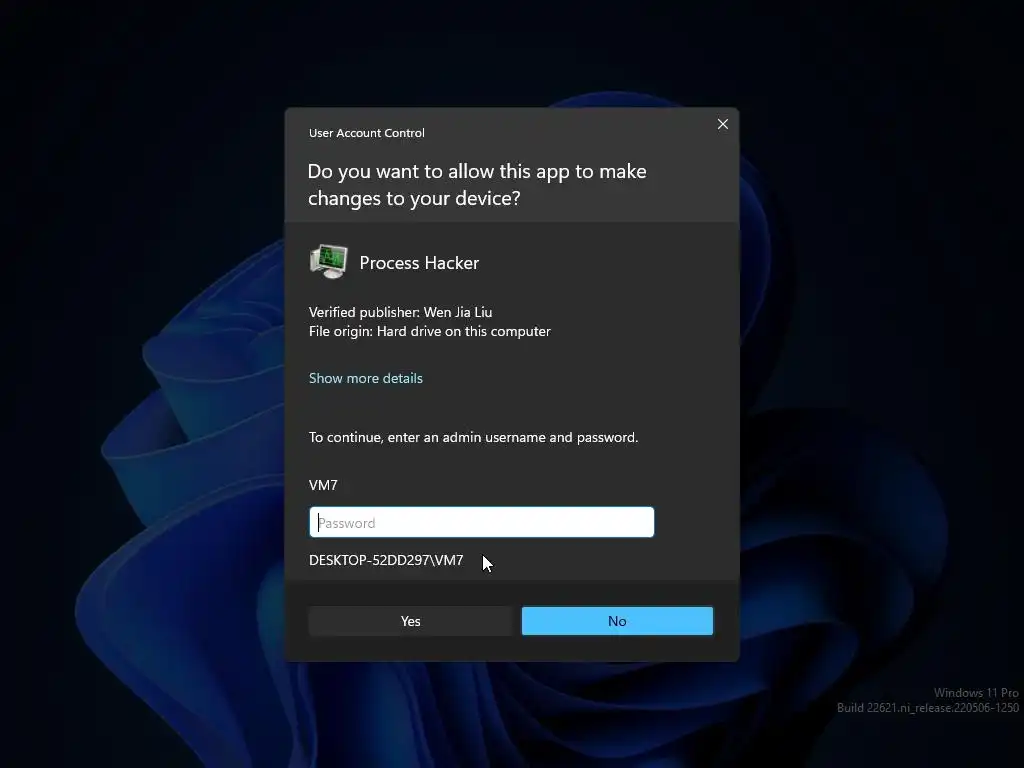Decline with the No button
Viewport: 1024px width, 768px height.
click(x=617, y=621)
